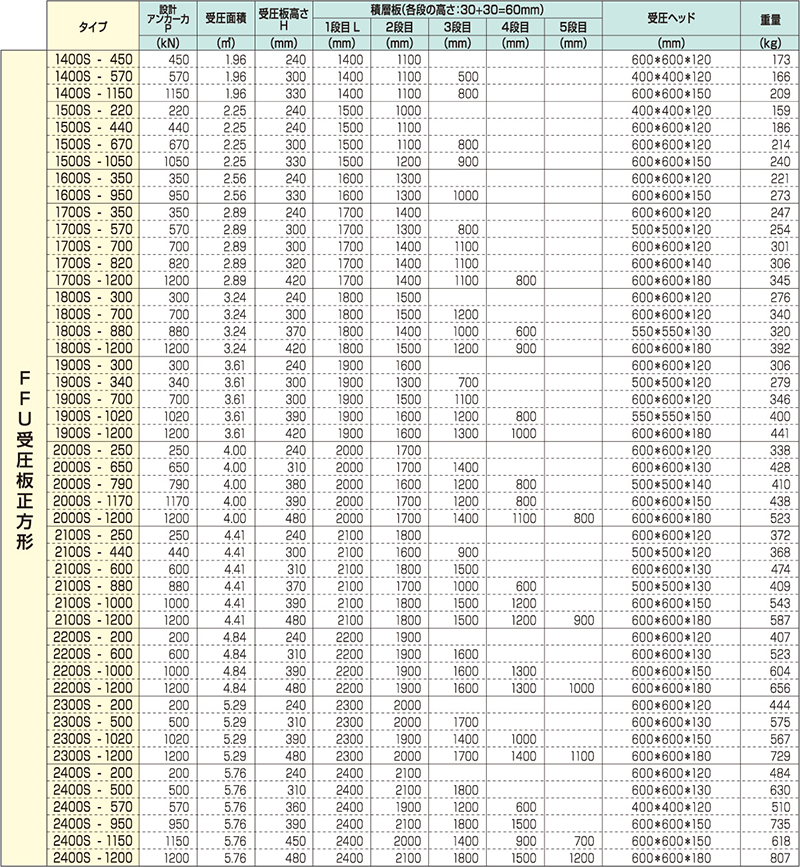
Task: Select weight 729 in the 2300S - 1200 row
Action: pos(780,756)
